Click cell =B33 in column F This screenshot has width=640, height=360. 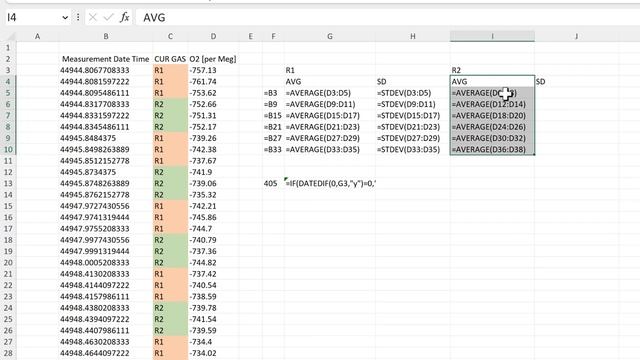click(273, 149)
